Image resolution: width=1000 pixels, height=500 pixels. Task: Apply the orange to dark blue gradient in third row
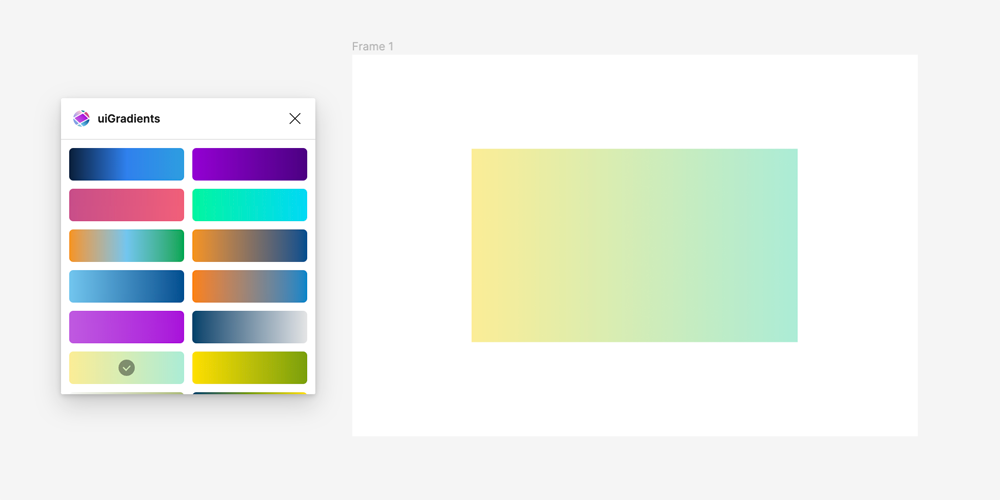tap(249, 246)
